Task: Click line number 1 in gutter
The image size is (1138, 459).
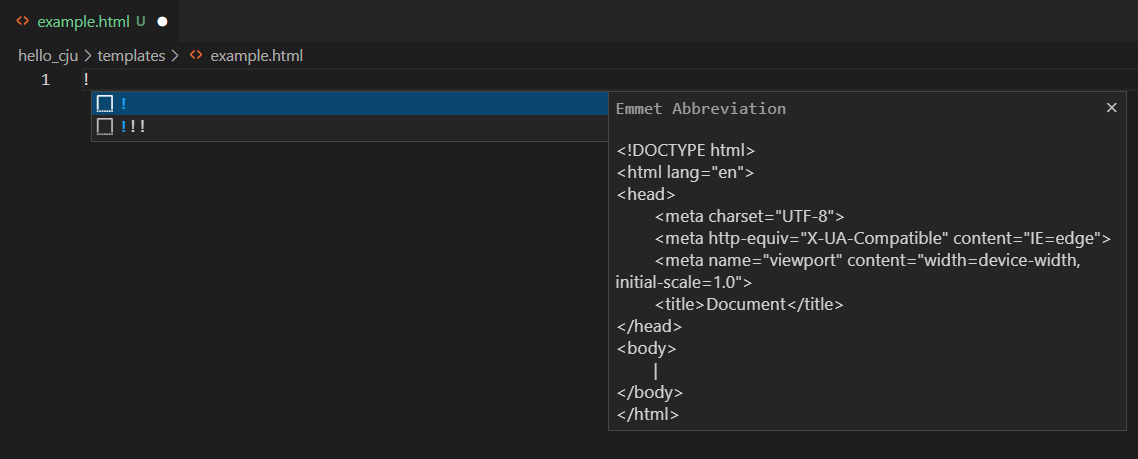Action: click(46, 80)
